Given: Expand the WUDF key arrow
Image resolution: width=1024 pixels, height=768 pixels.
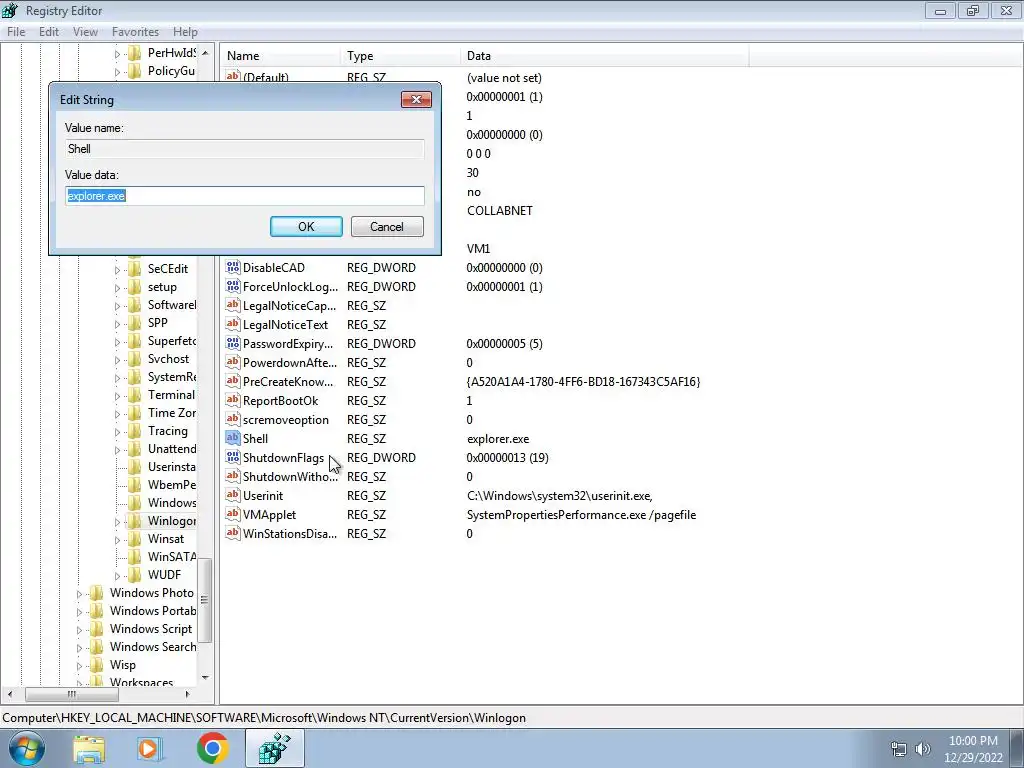Looking at the screenshot, I should tap(117, 575).
